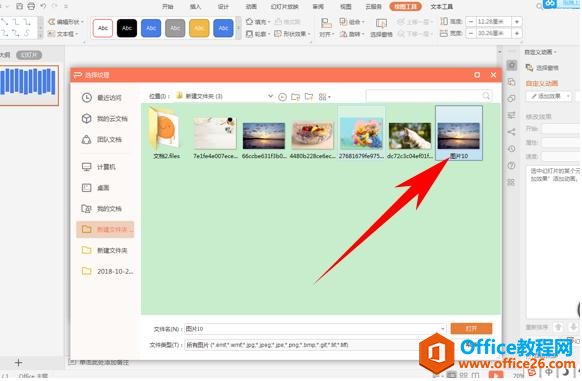Open the 文本框 text box dropdown
Viewport: 582px width, 381px height.
tap(63, 34)
